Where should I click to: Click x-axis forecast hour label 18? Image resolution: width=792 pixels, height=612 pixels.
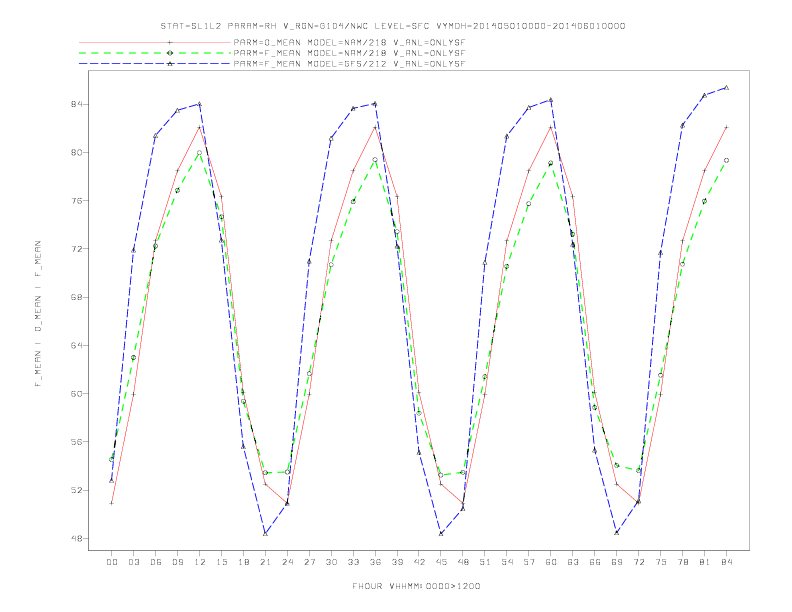tap(243, 562)
